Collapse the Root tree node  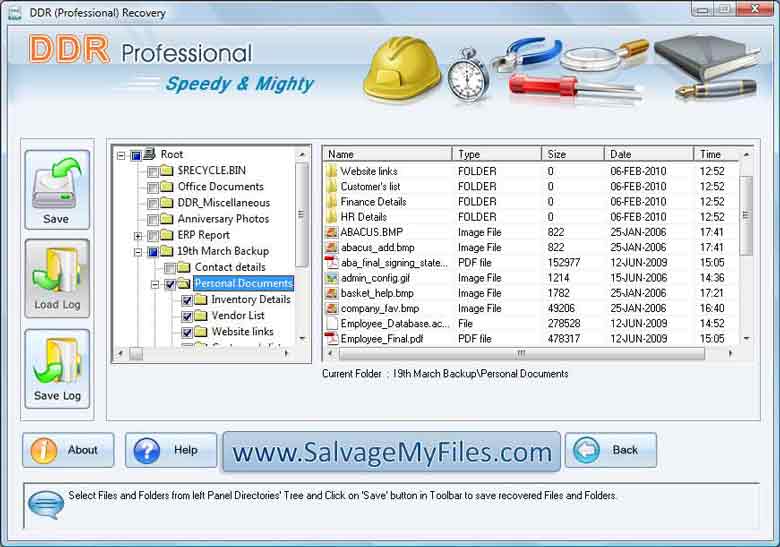point(121,156)
